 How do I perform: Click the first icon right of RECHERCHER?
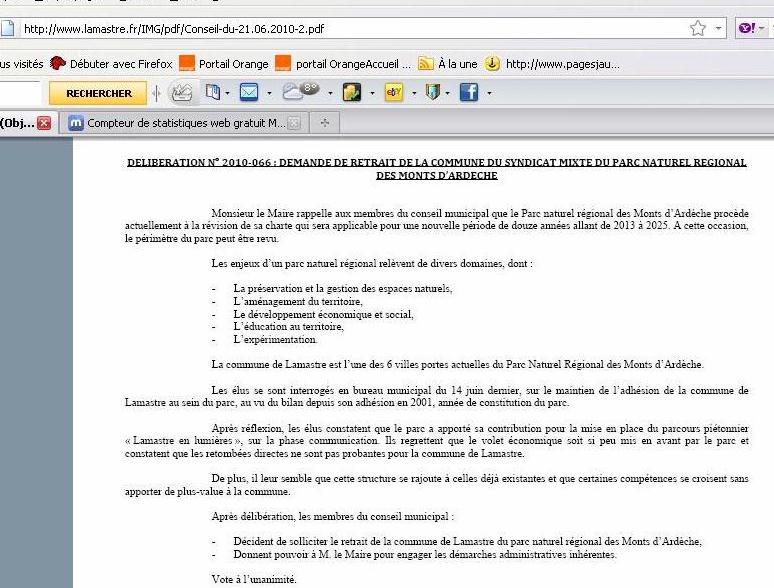(x=181, y=93)
